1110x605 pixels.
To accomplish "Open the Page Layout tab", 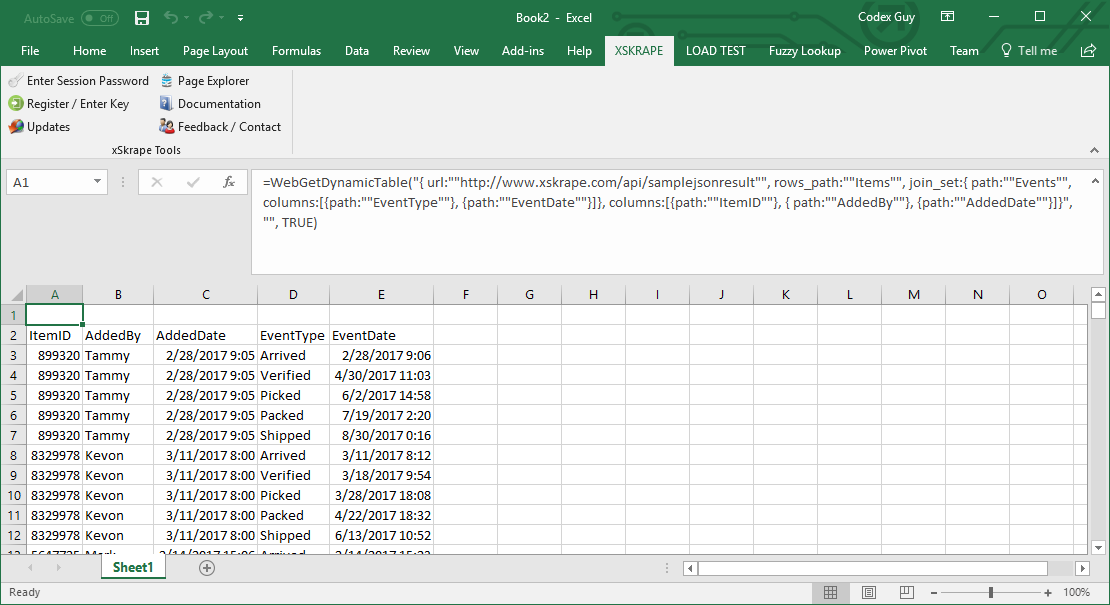I will tap(215, 50).
